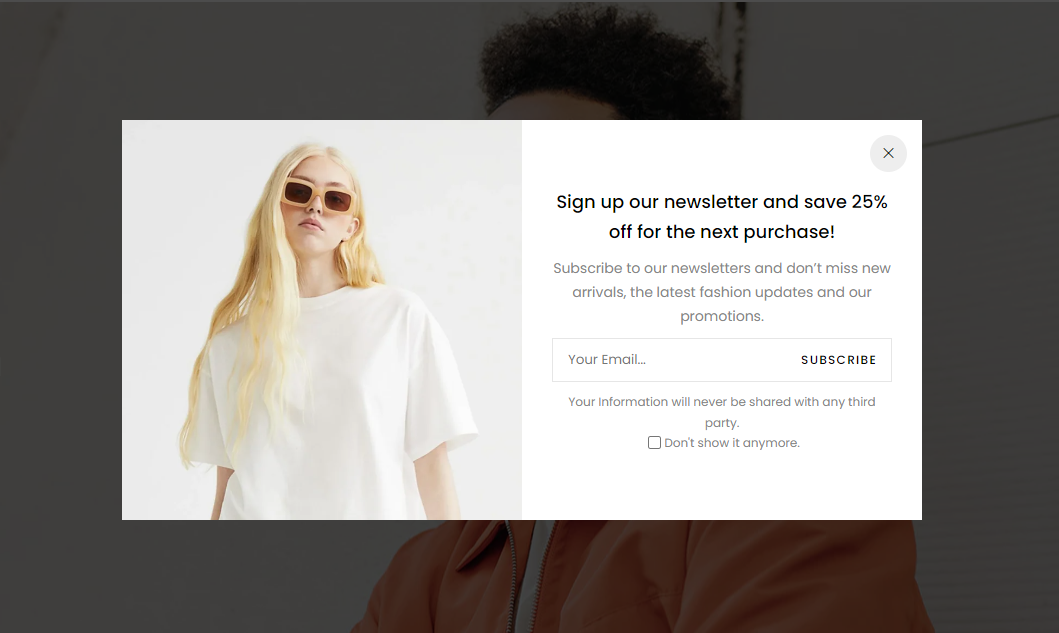Click dimmed backdrop right of the popup

(990, 318)
